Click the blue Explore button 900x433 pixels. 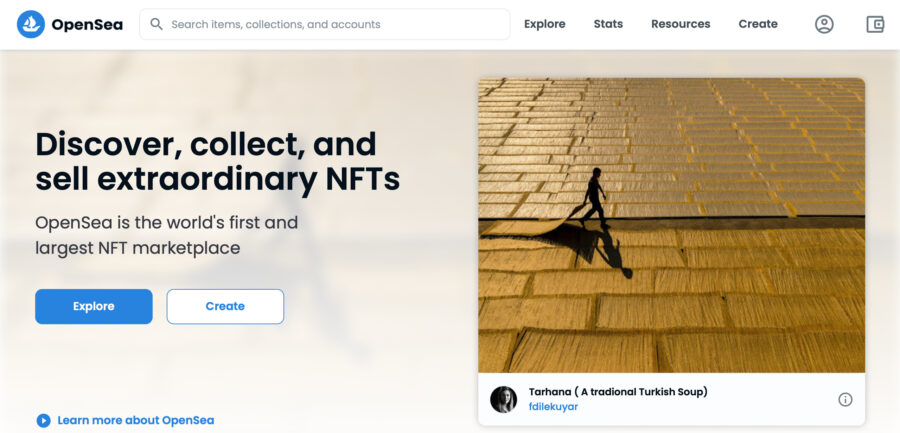coord(94,307)
